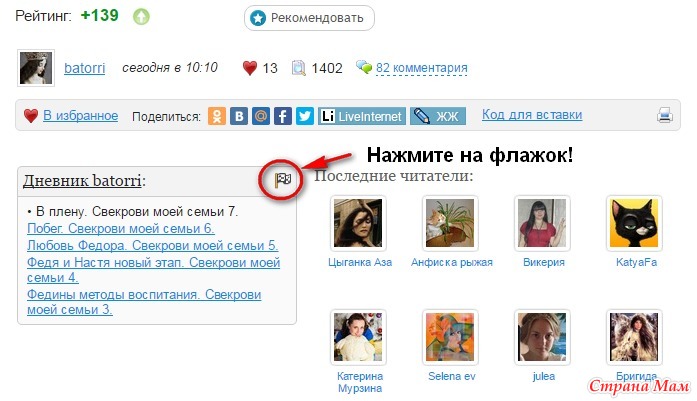Share via Mail.ru @ icon
697x401 pixels.
click(x=261, y=116)
